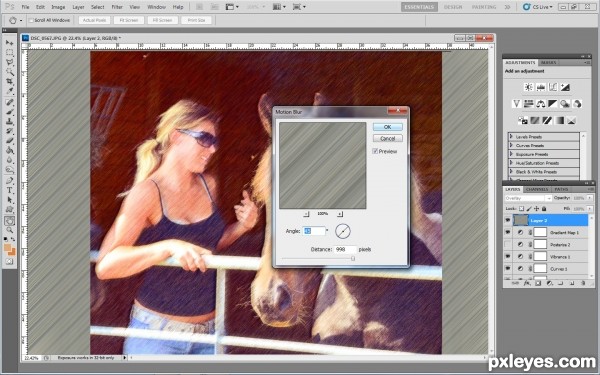Hide the Vibrance 1 layer

pos(507,256)
